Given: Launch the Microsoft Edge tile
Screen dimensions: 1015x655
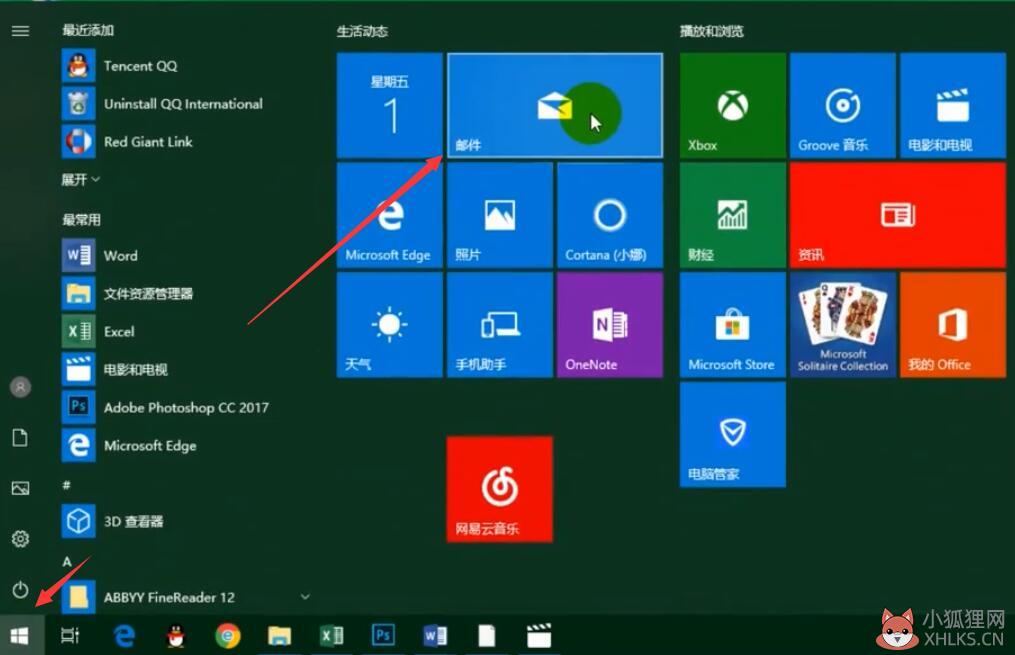Looking at the screenshot, I should tap(390, 215).
